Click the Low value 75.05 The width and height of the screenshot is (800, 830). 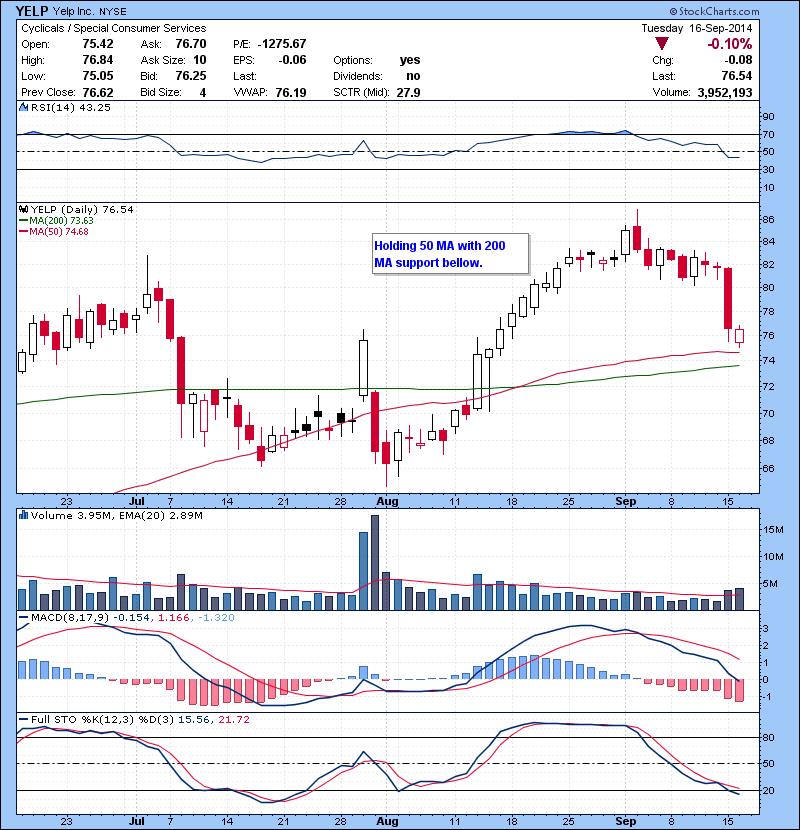coord(98,76)
